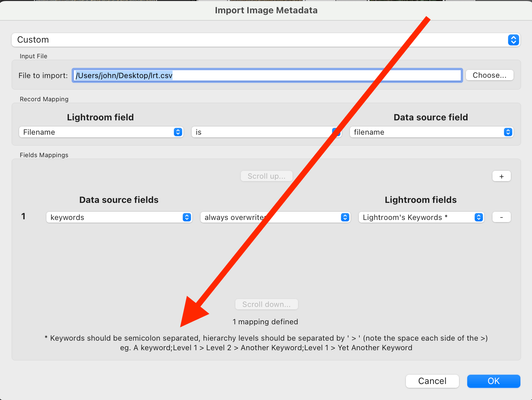Open the 'is' comparison dropdown
Viewport: 532px width, 400px height.
(266, 132)
